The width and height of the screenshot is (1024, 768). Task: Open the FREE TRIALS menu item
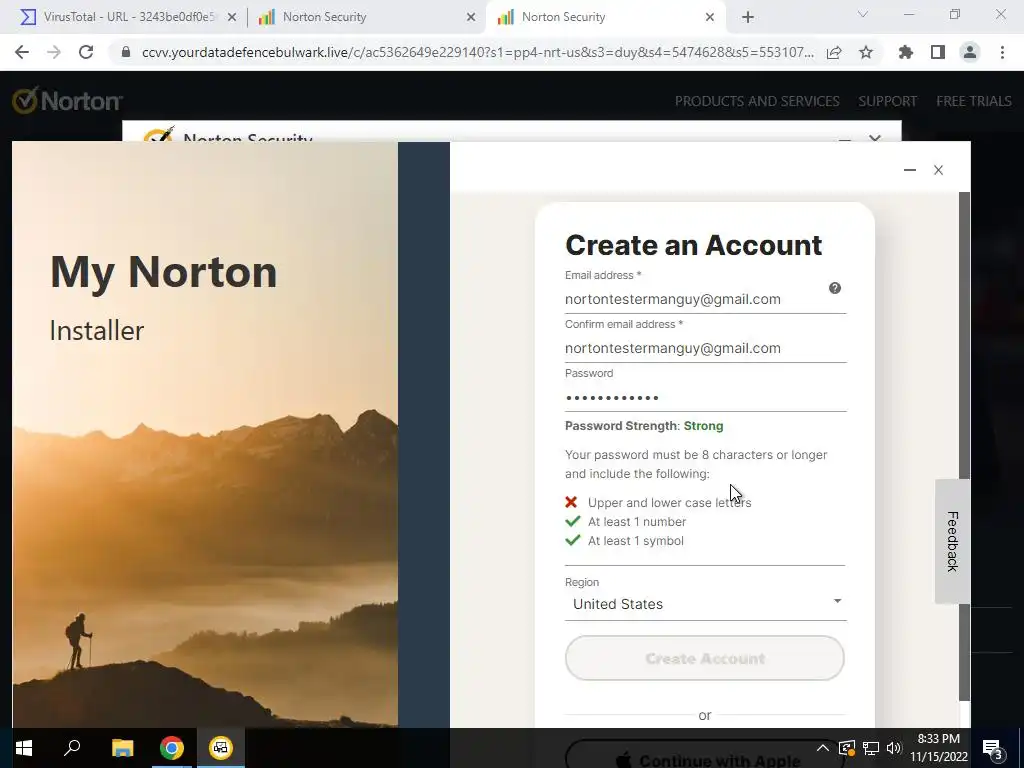point(974,101)
